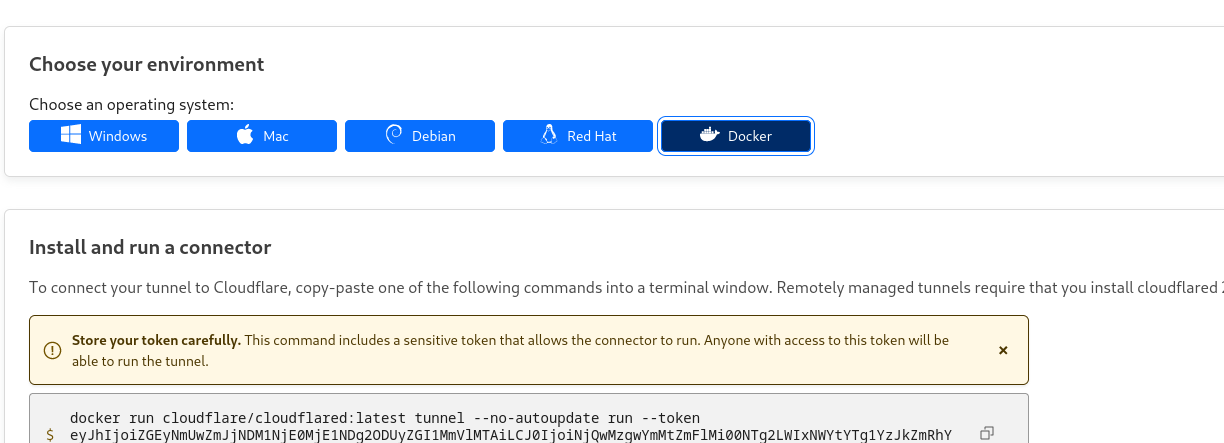Click the warning icon in the token alert
The image size is (1224, 443).
[x=52, y=350]
